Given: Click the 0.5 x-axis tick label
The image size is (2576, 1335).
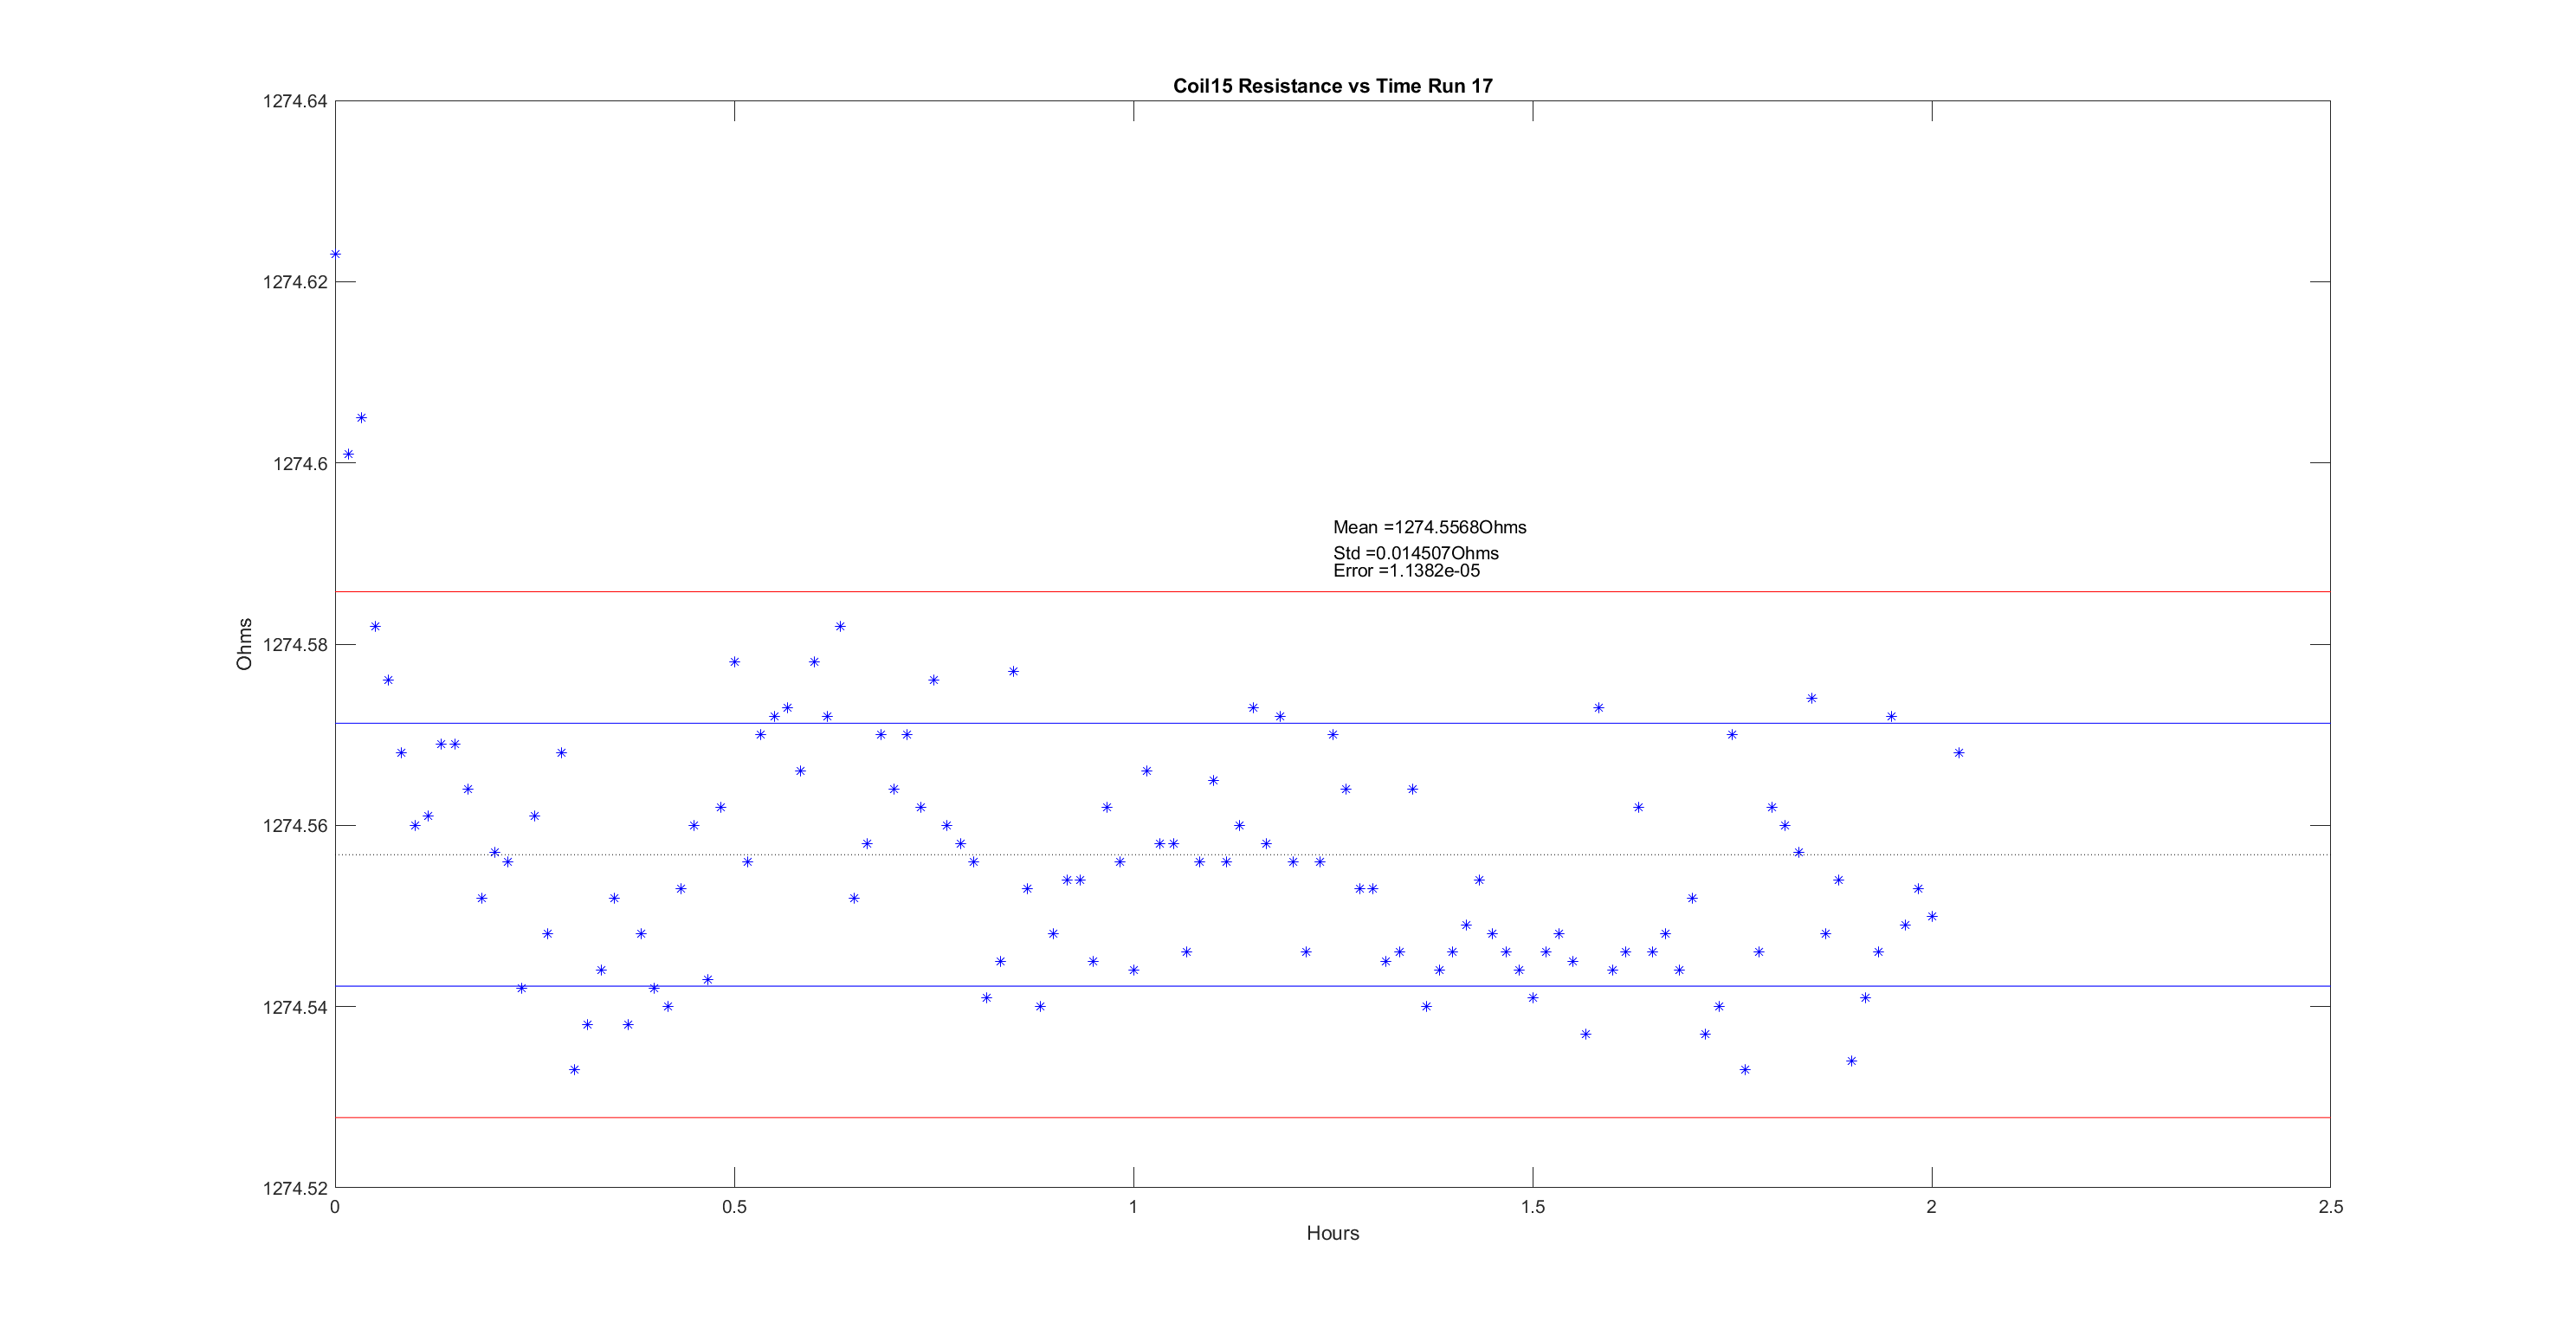Looking at the screenshot, I should (x=734, y=1207).
